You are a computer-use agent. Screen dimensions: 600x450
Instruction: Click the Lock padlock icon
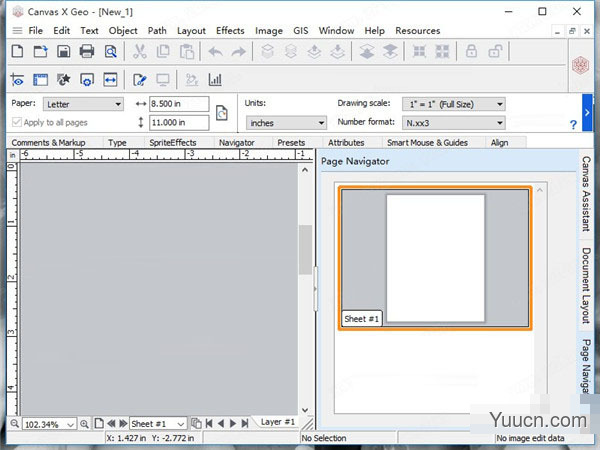(471, 51)
